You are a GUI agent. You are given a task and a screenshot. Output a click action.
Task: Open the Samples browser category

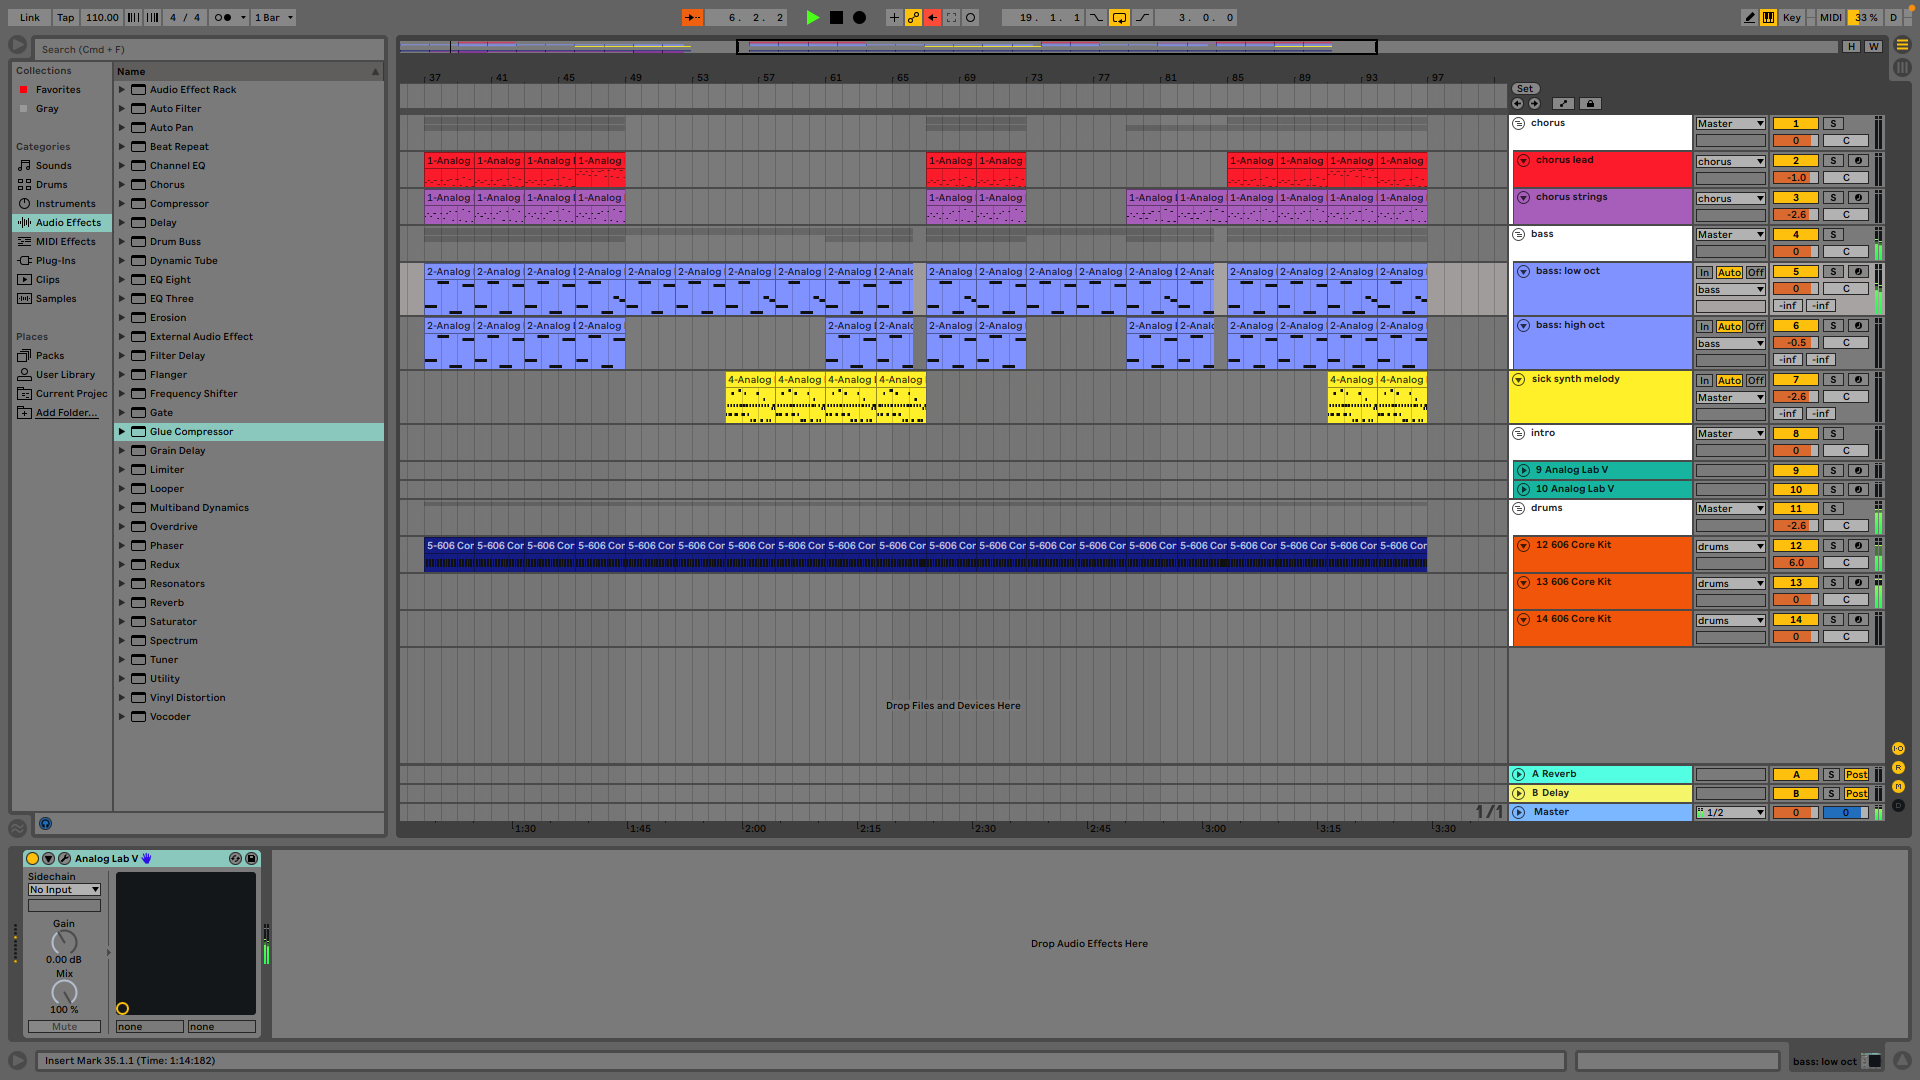56,298
